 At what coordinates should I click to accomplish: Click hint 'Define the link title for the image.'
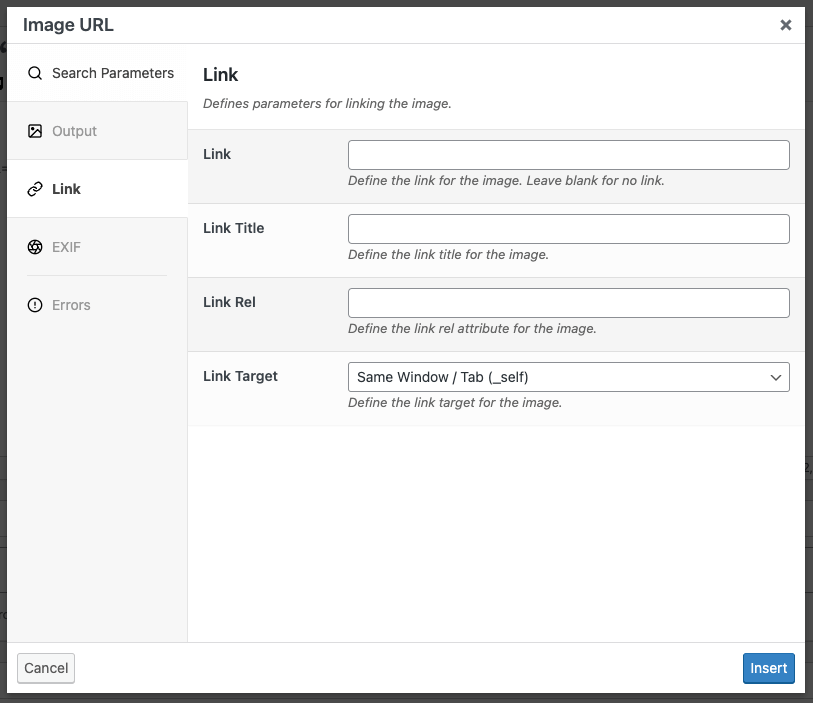point(448,255)
